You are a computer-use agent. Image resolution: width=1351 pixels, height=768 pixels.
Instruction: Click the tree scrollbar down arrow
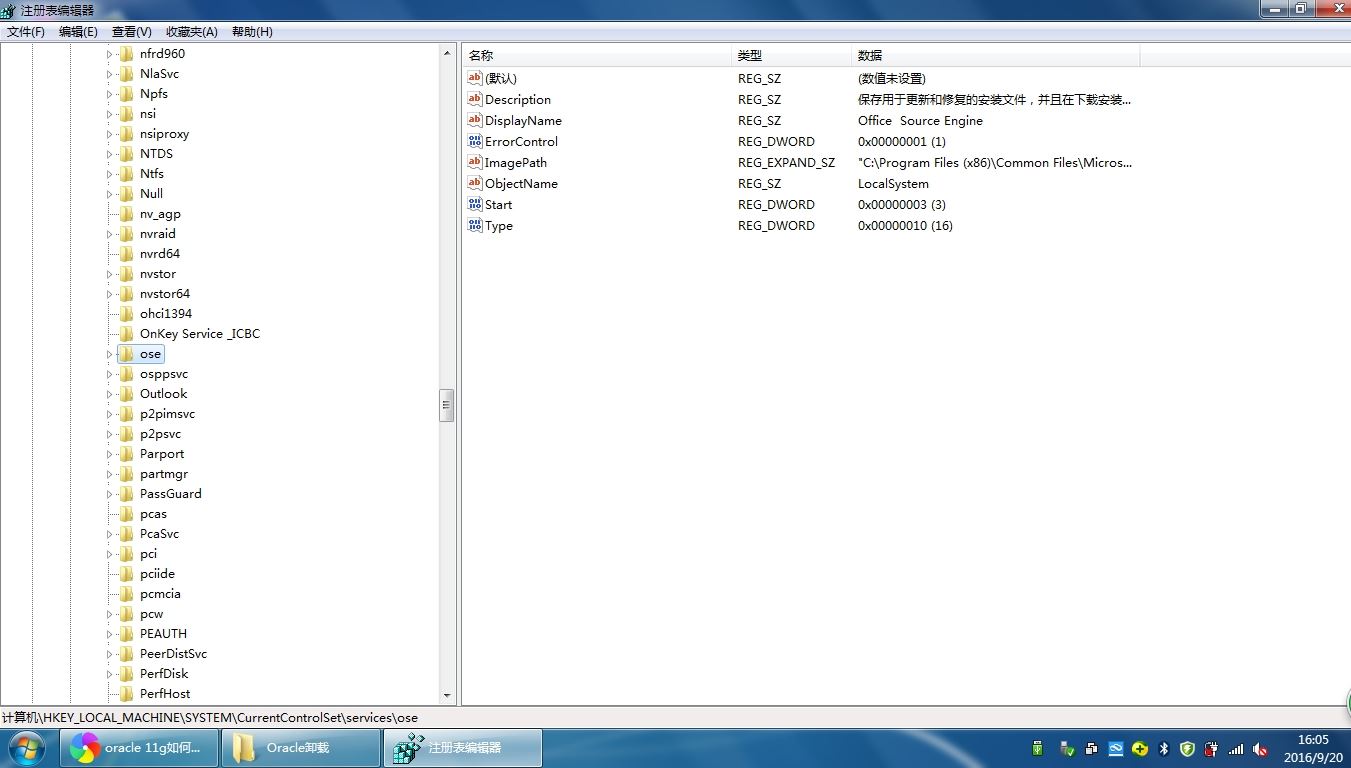pos(447,696)
